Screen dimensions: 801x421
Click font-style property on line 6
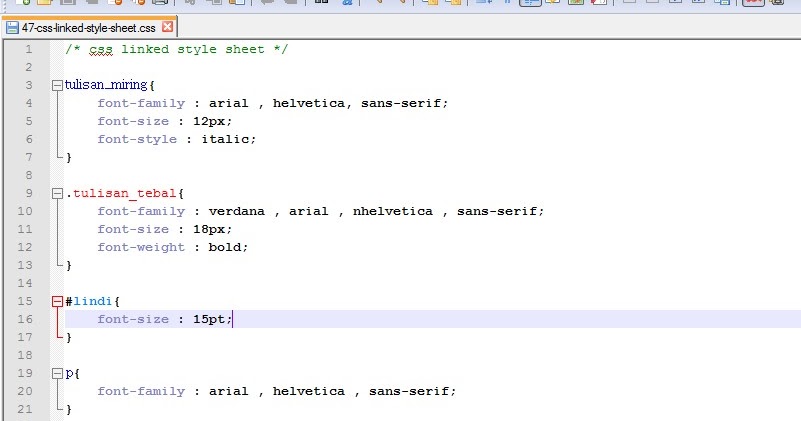[x=137, y=139]
